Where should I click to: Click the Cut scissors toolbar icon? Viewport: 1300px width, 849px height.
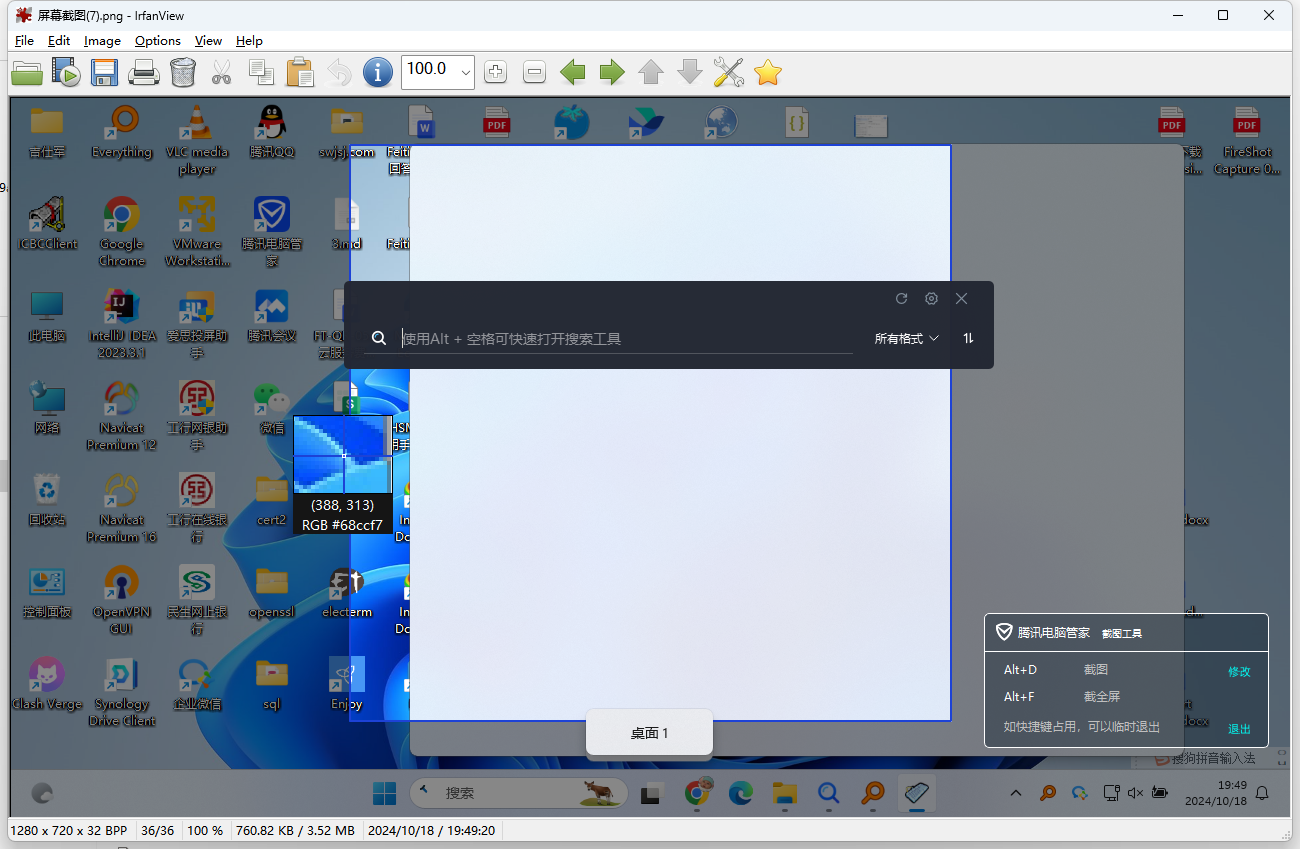tap(222, 72)
